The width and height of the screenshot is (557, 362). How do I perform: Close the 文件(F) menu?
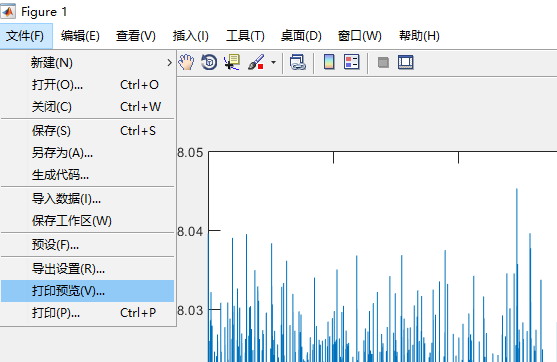coord(26,36)
